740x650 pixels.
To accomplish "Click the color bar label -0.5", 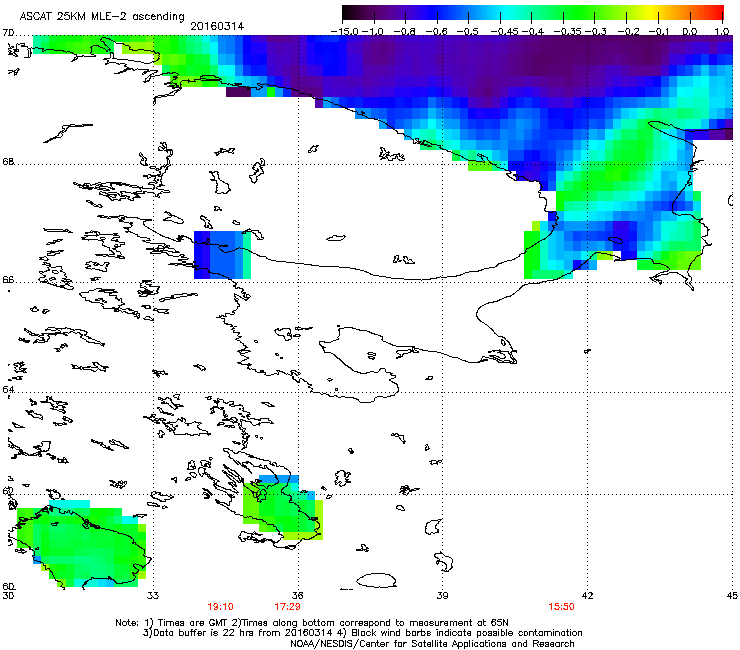I will [468, 32].
